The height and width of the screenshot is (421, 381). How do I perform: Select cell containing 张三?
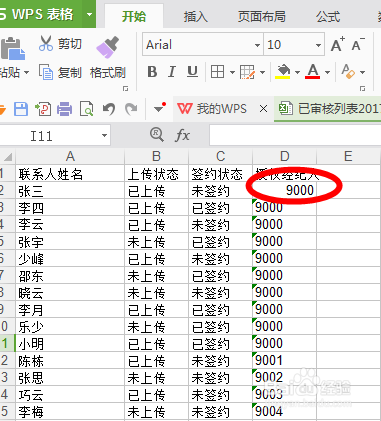pos(70,191)
